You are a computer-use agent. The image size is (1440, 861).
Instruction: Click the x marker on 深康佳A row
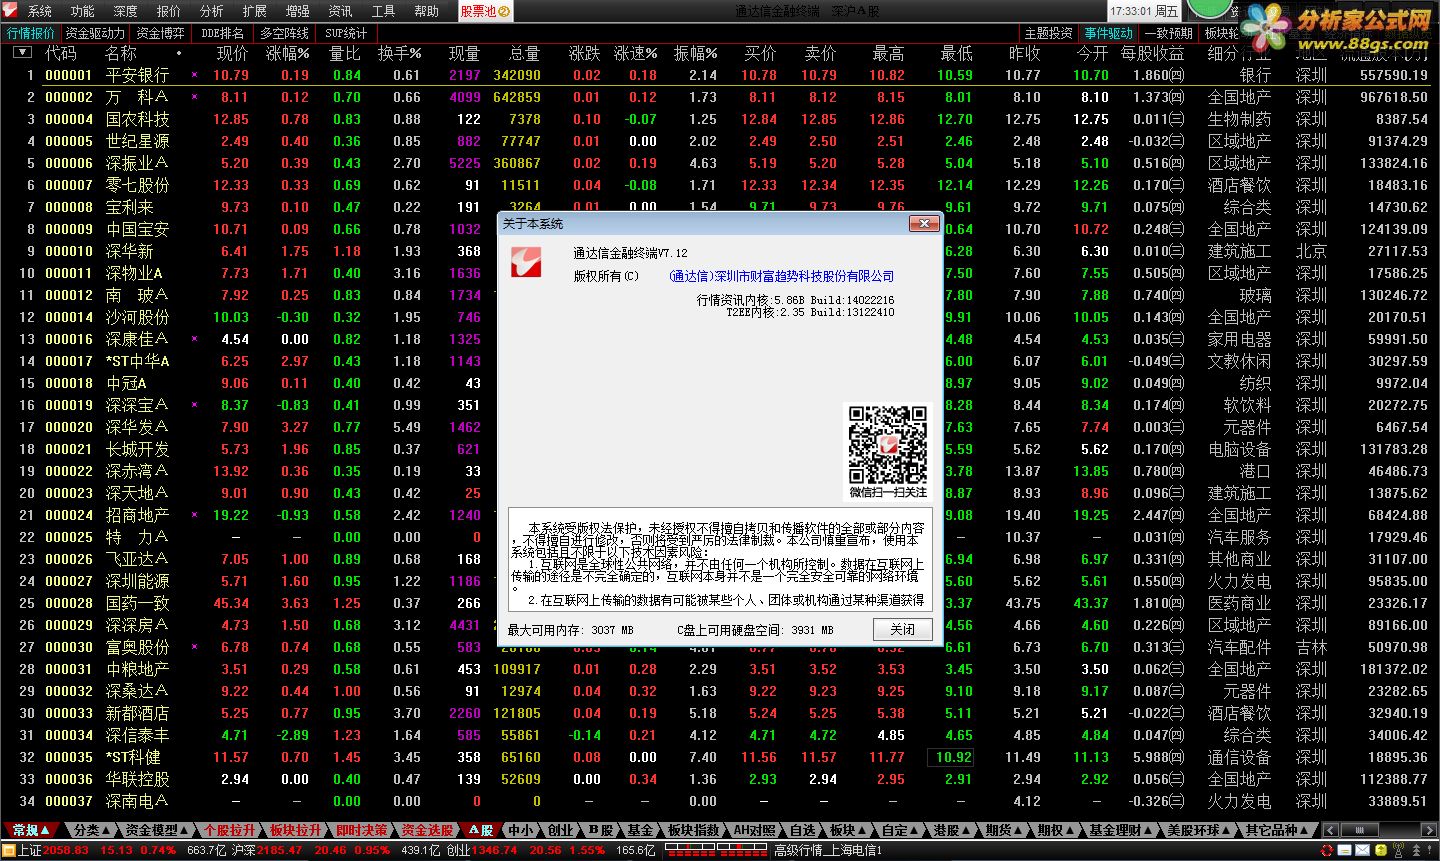click(x=194, y=339)
